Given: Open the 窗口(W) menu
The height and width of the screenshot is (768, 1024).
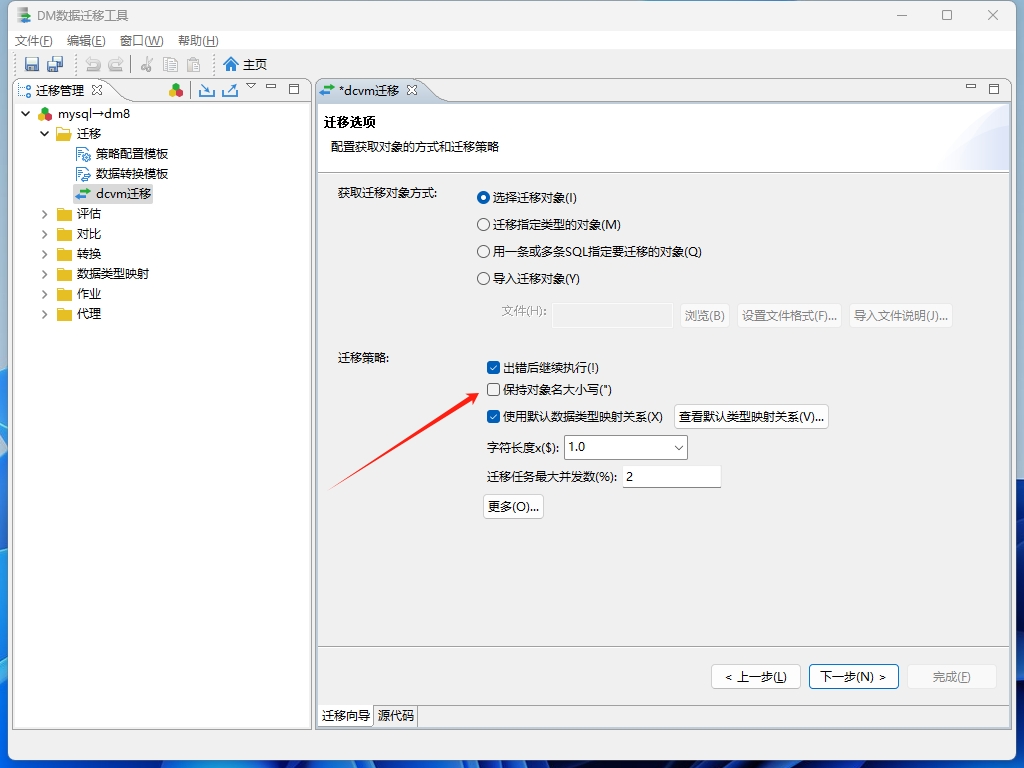Looking at the screenshot, I should [x=141, y=40].
